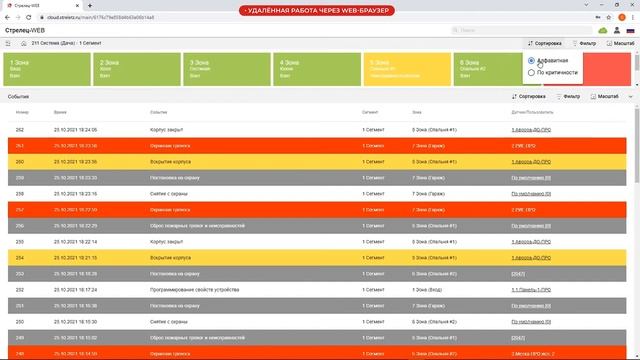Viewport: 640px width, 360px height.
Task: Open sensor link in event row 262
Action: [x=531, y=130]
